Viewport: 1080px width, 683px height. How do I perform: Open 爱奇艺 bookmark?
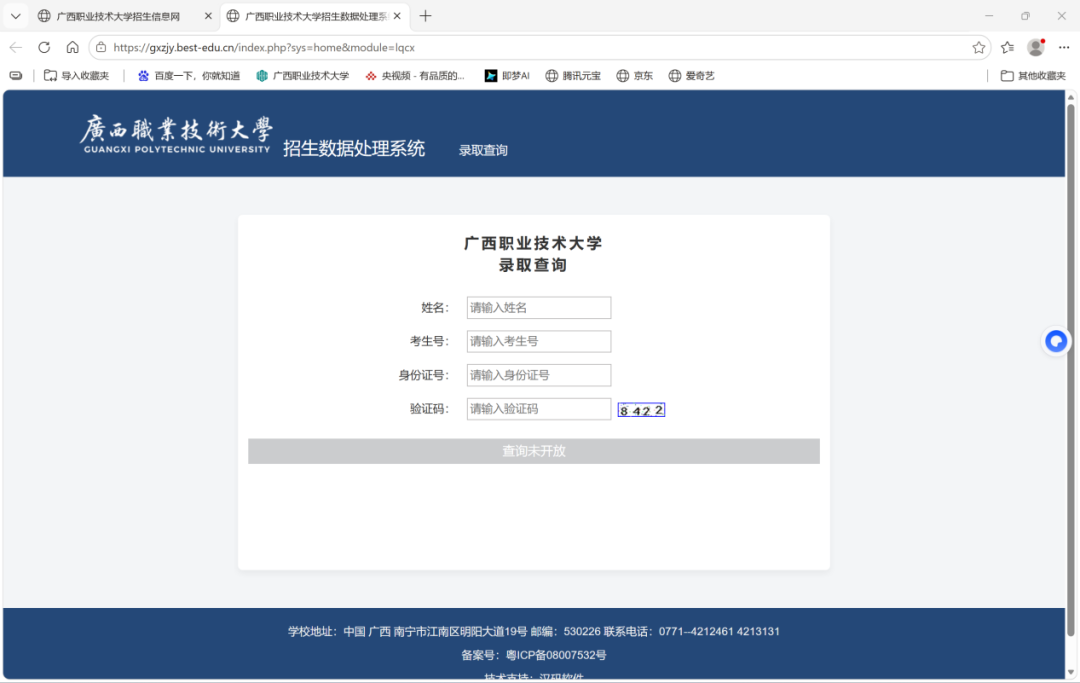click(692, 76)
